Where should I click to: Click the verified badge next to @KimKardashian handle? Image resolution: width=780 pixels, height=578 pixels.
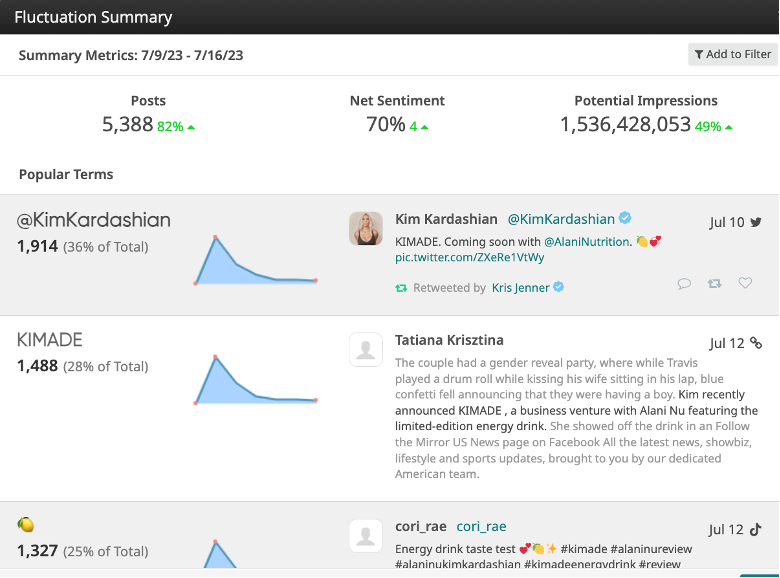pyautogui.click(x=625, y=218)
